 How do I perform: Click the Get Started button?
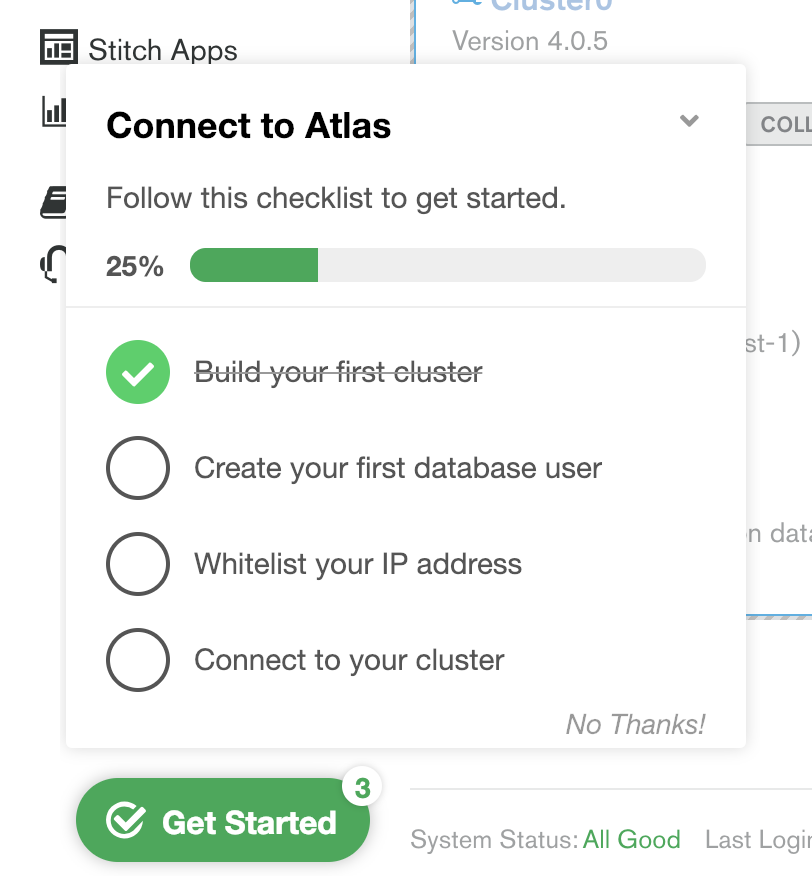pos(223,821)
